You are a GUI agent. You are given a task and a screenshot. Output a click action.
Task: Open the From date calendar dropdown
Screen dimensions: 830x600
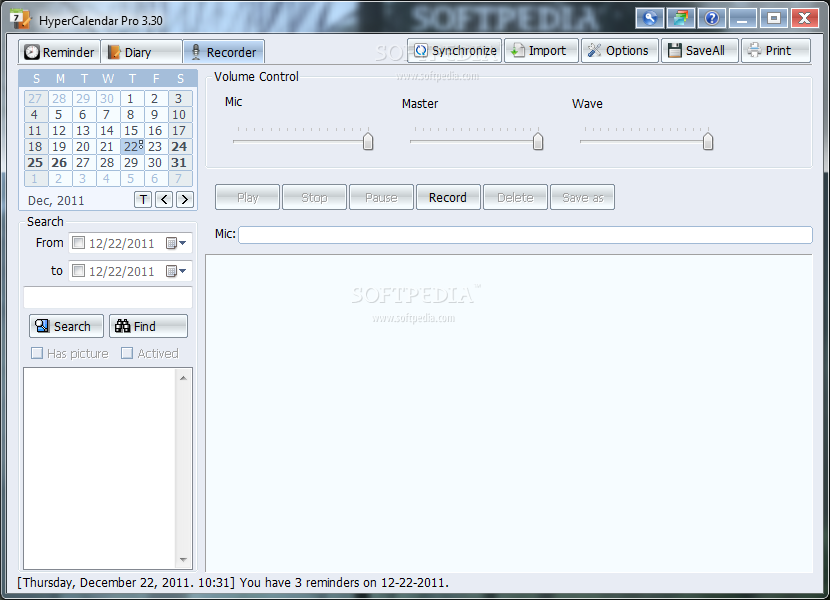click(x=176, y=243)
